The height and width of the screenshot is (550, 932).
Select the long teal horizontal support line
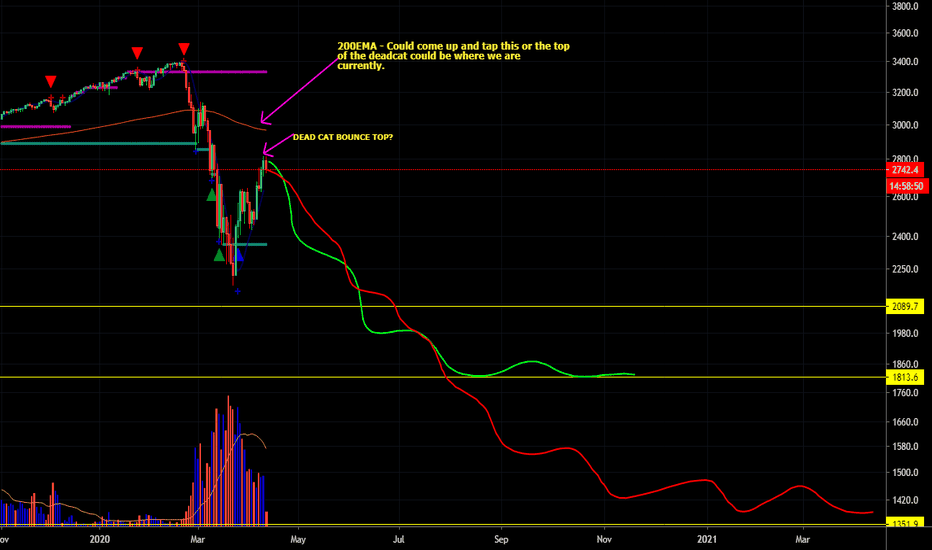97,143
